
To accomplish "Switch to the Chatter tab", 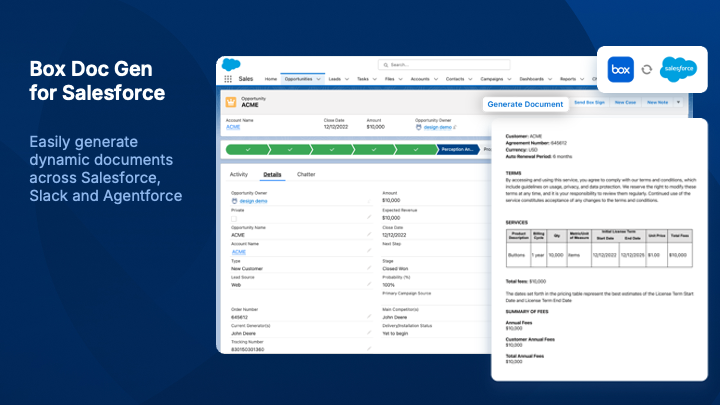I will pos(306,174).
